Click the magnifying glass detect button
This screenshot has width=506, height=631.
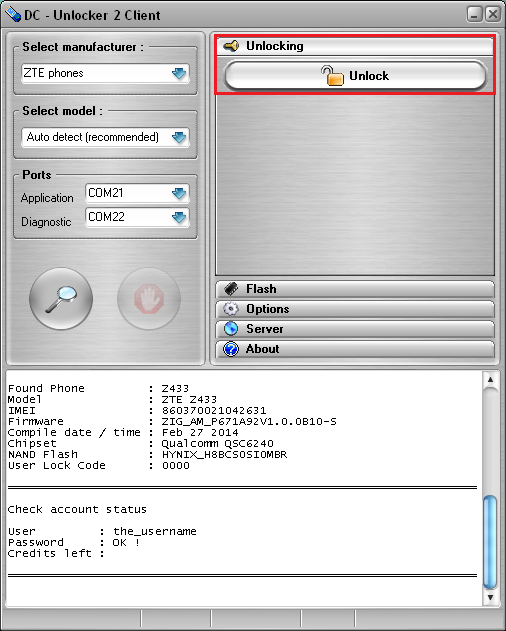pos(61,299)
